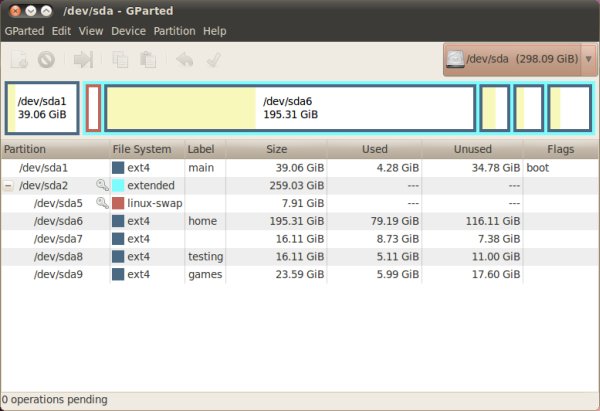Click the ext4 color swatch for /dev/sda8
This screenshot has height=411, width=600.
(118, 257)
